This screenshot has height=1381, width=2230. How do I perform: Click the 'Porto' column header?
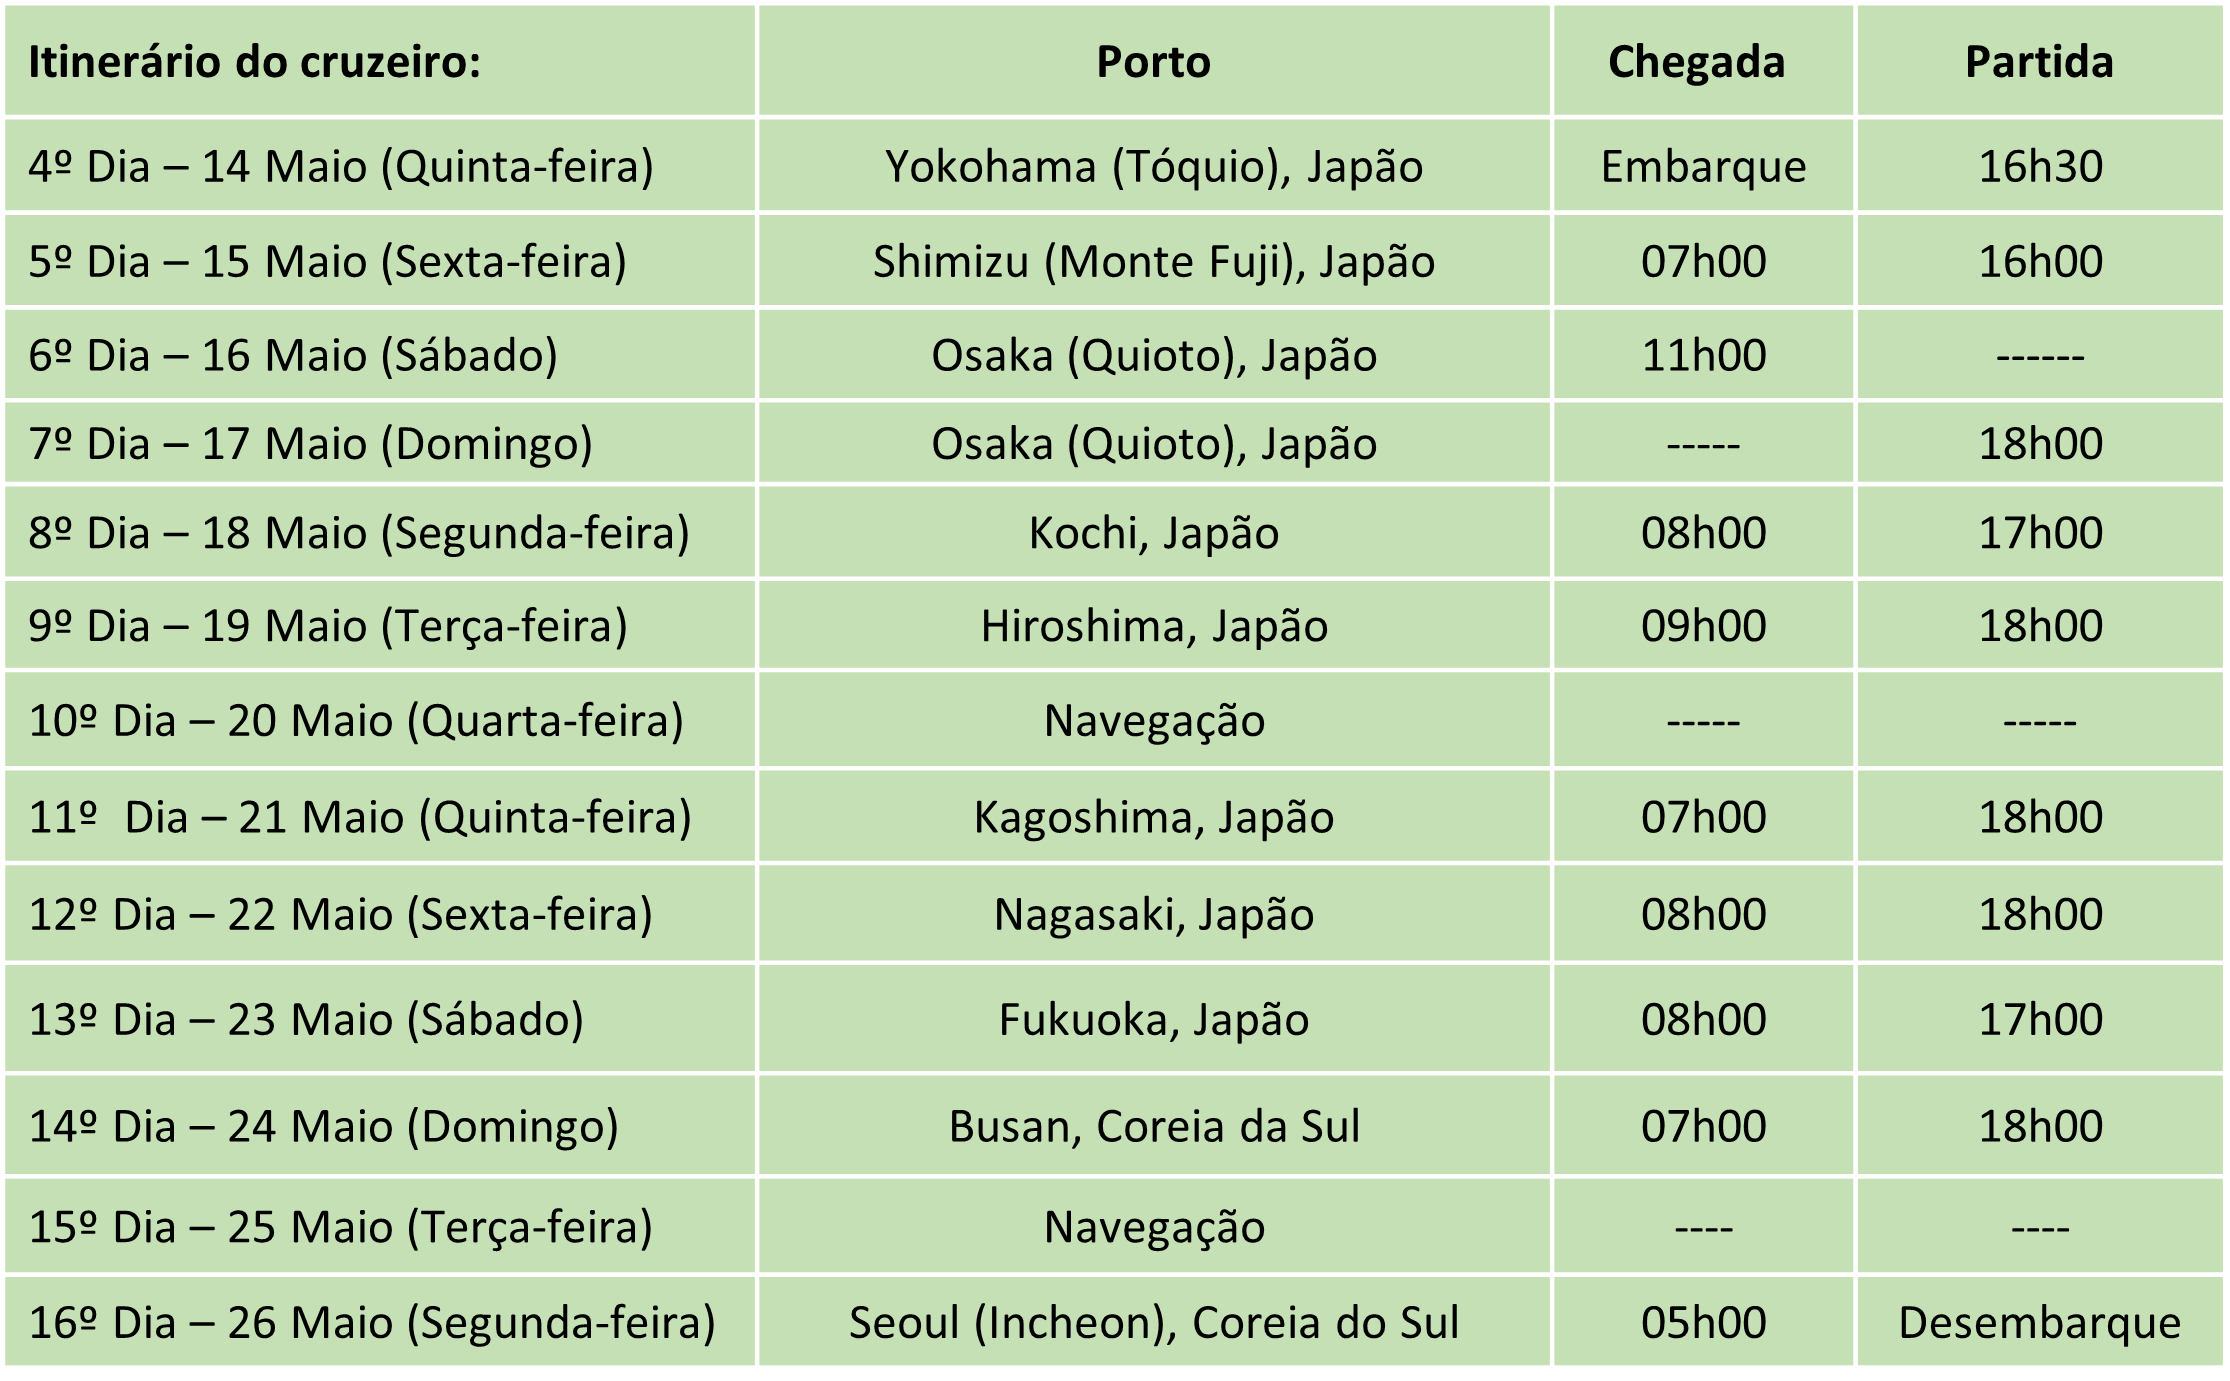(x=1153, y=62)
